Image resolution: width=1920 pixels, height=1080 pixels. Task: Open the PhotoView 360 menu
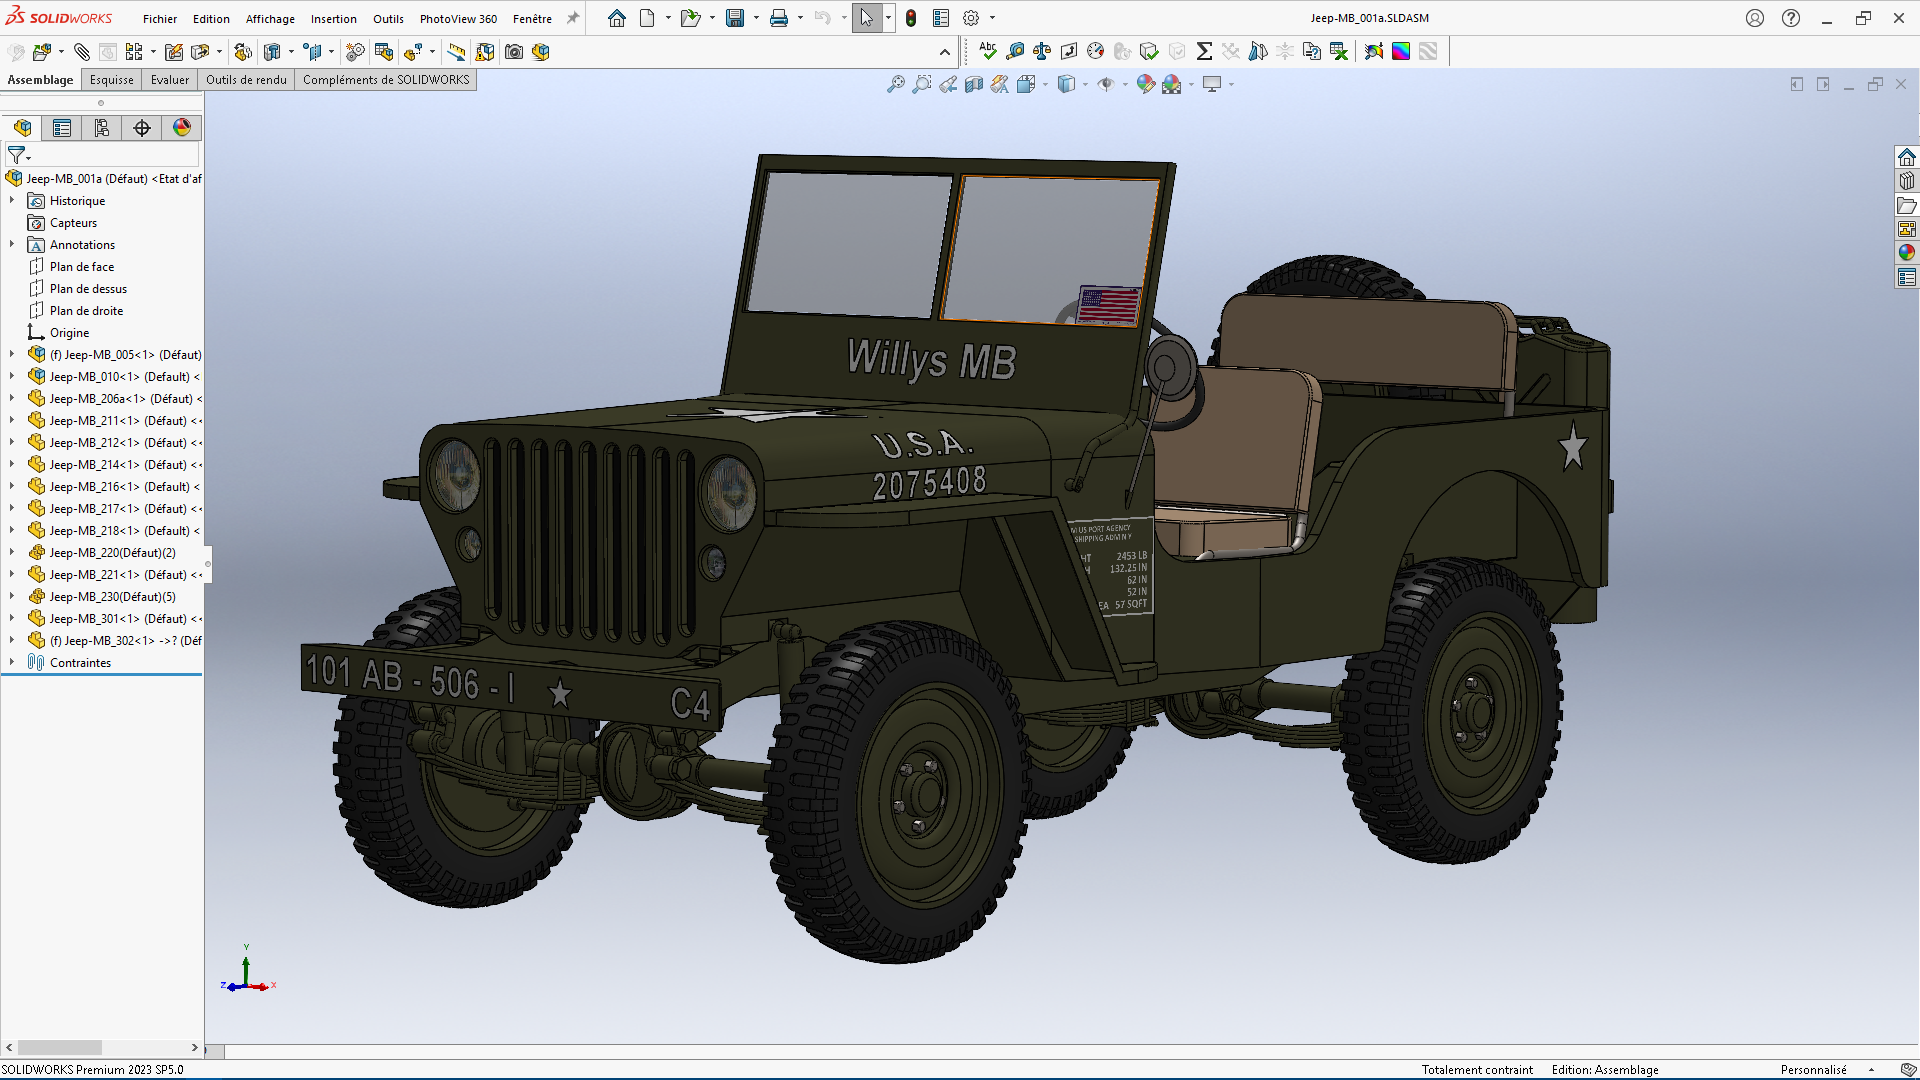(x=458, y=19)
